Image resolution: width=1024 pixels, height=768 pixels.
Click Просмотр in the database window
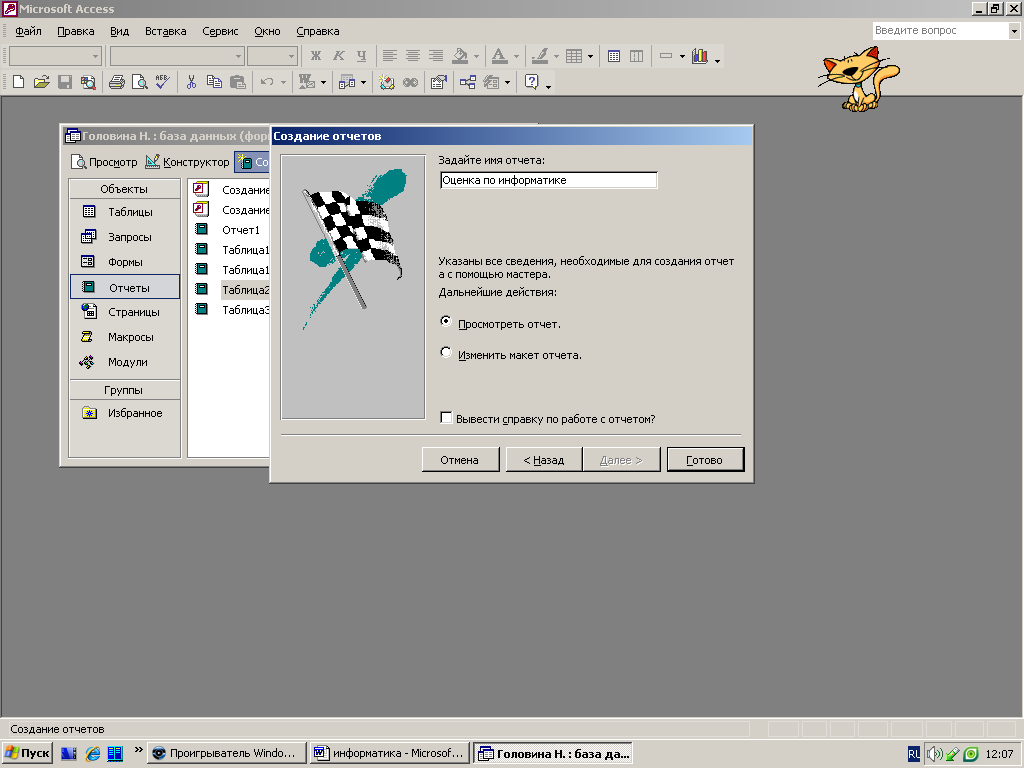tap(104, 162)
